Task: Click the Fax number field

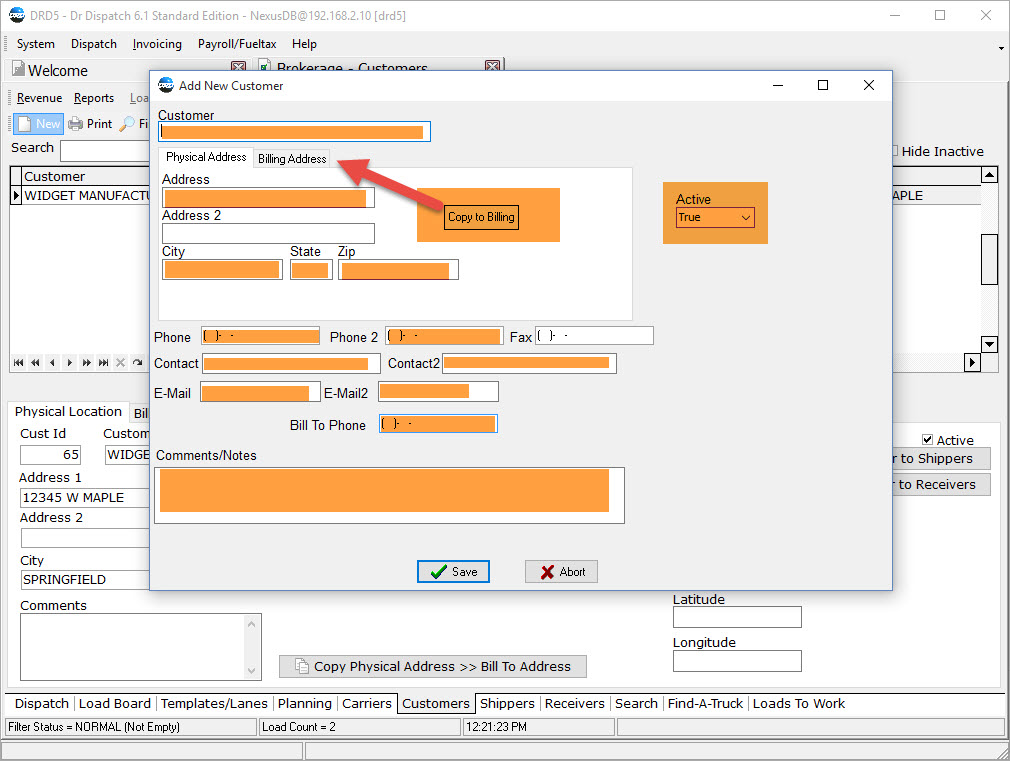Action: [x=594, y=336]
